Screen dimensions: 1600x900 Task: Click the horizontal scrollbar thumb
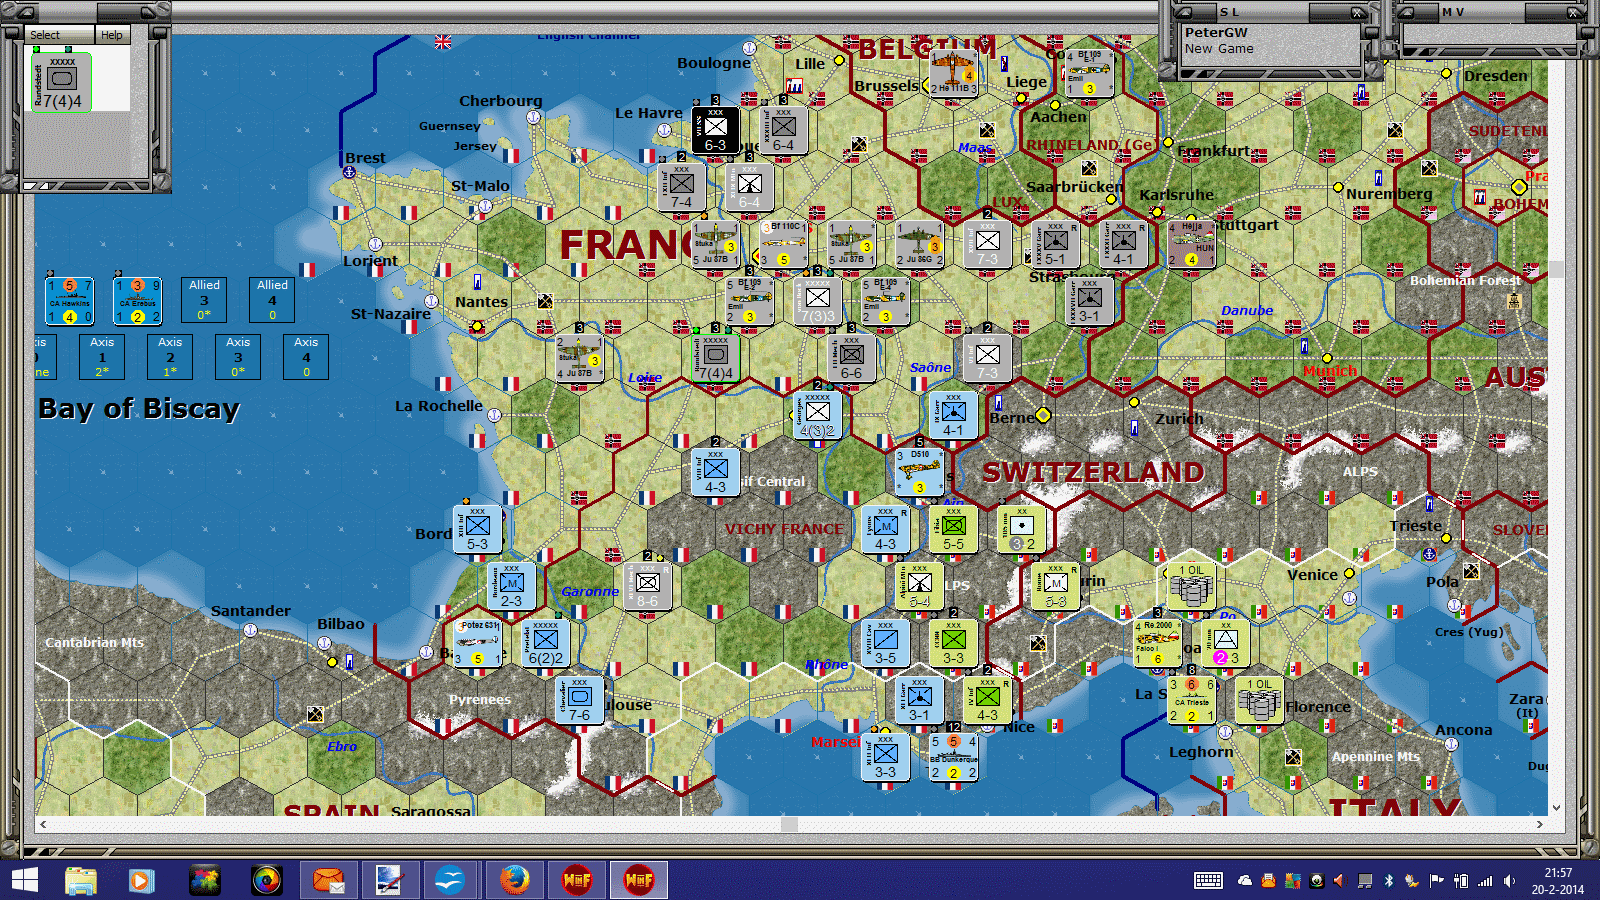789,824
